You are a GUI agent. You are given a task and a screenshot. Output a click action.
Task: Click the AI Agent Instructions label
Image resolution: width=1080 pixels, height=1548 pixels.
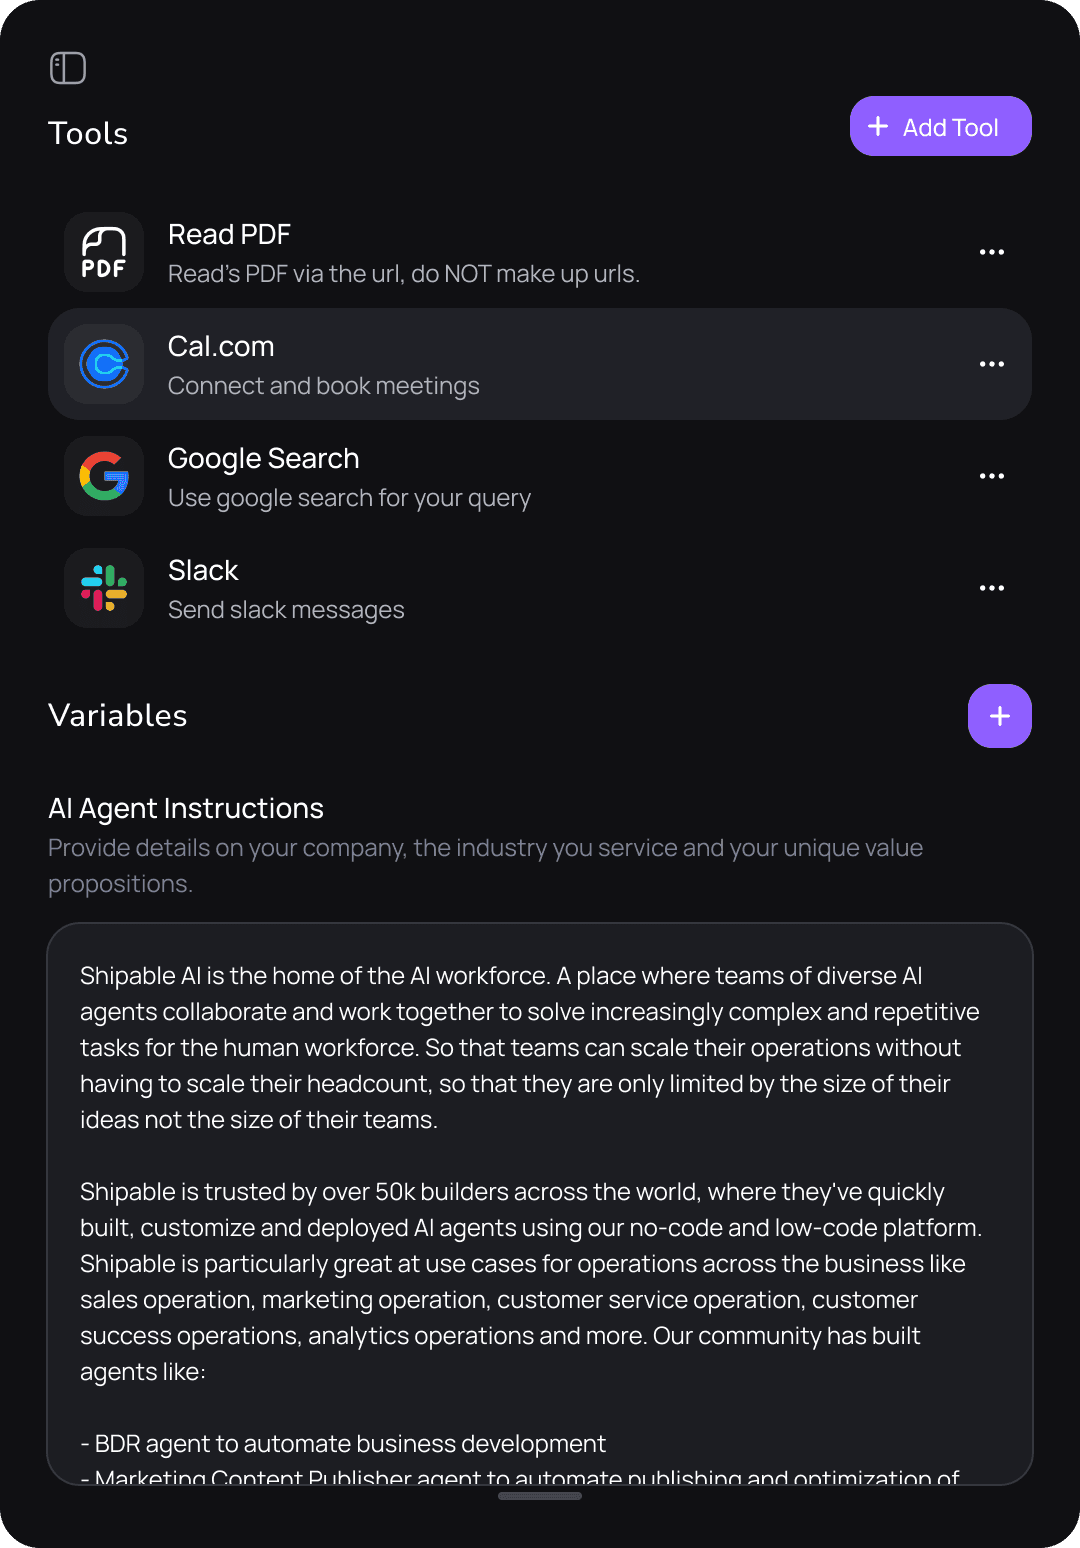click(186, 808)
